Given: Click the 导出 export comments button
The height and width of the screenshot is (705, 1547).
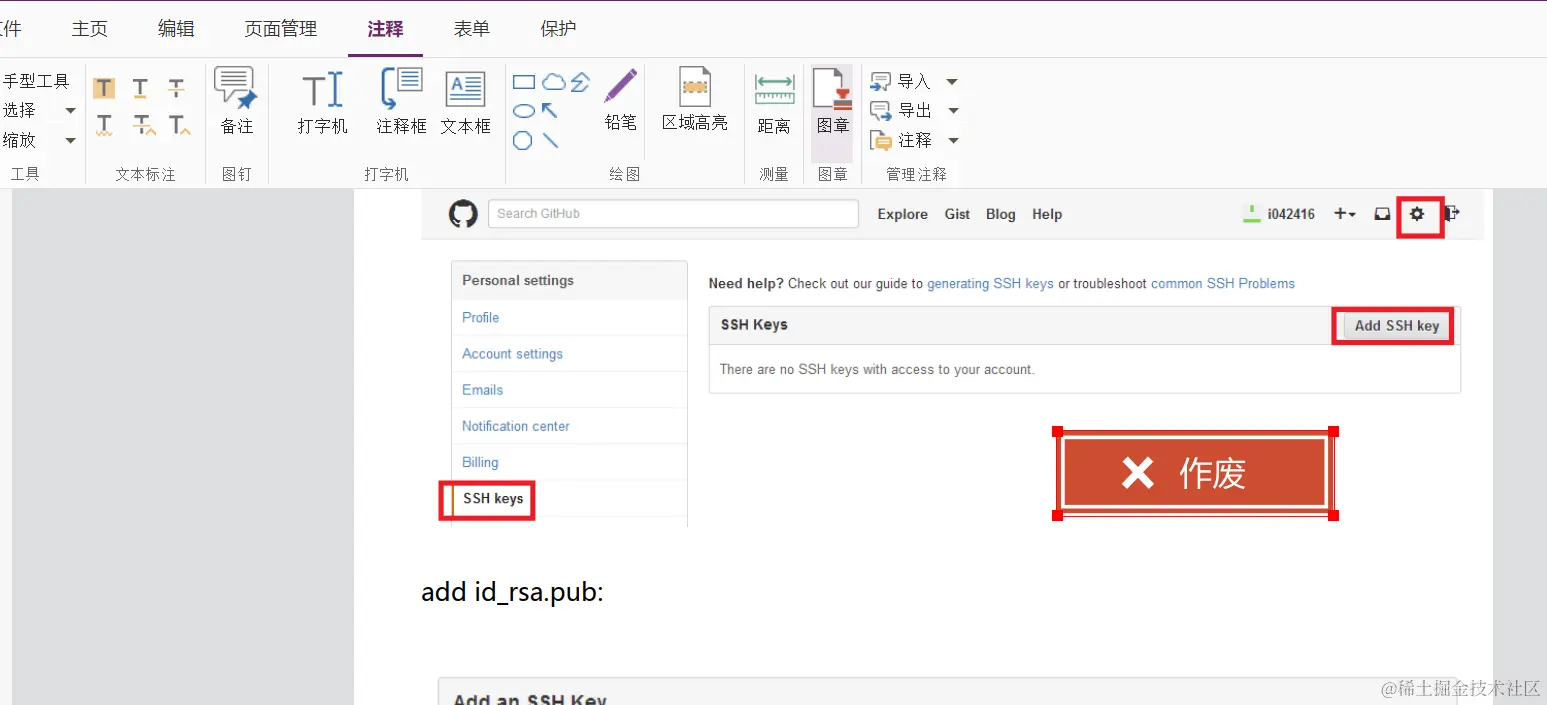Looking at the screenshot, I should click(901, 111).
